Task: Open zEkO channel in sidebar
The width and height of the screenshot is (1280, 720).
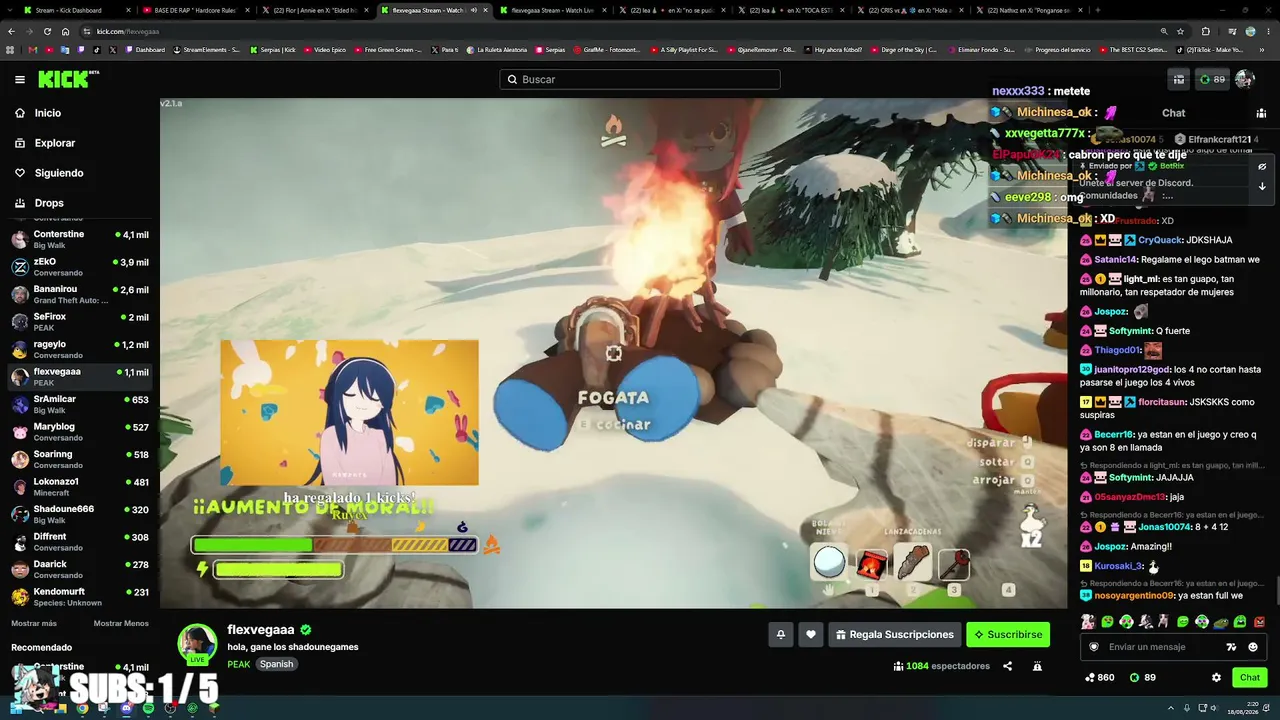Action: tap(80, 267)
